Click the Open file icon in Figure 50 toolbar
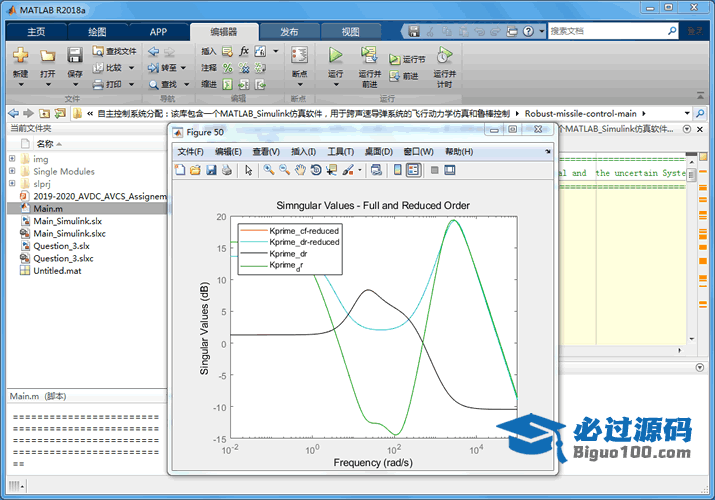The height and width of the screenshot is (500, 715). 195,170
